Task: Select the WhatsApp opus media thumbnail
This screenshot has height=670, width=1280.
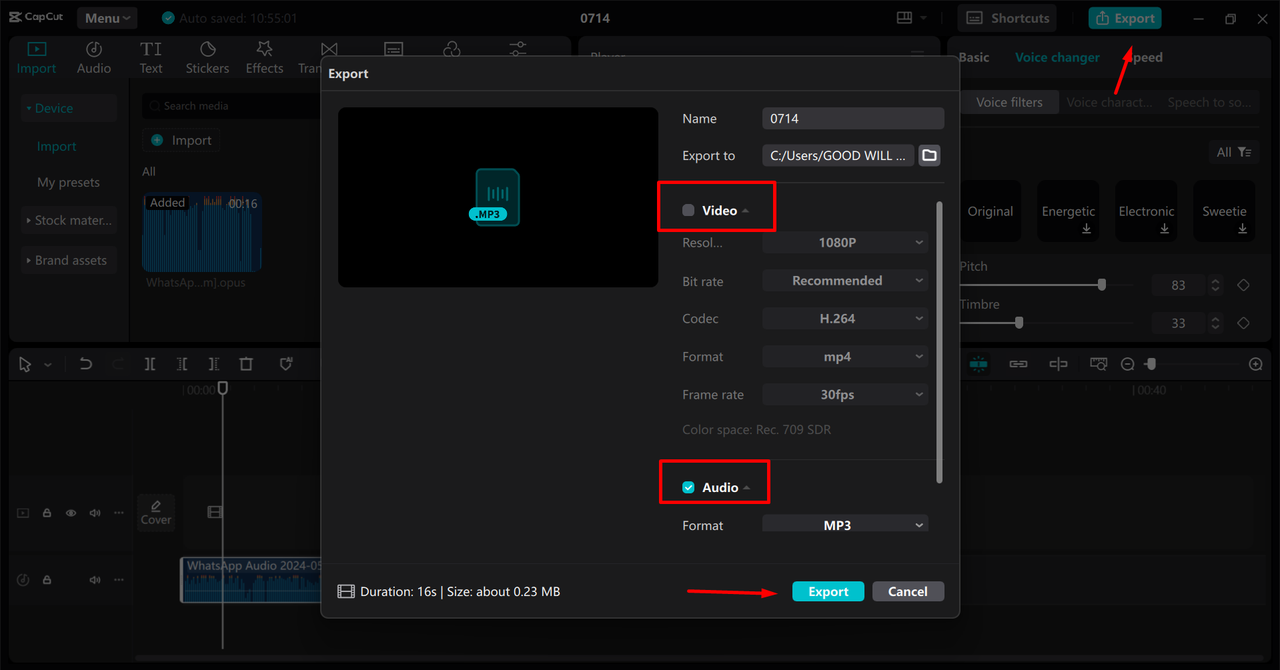Action: point(202,232)
